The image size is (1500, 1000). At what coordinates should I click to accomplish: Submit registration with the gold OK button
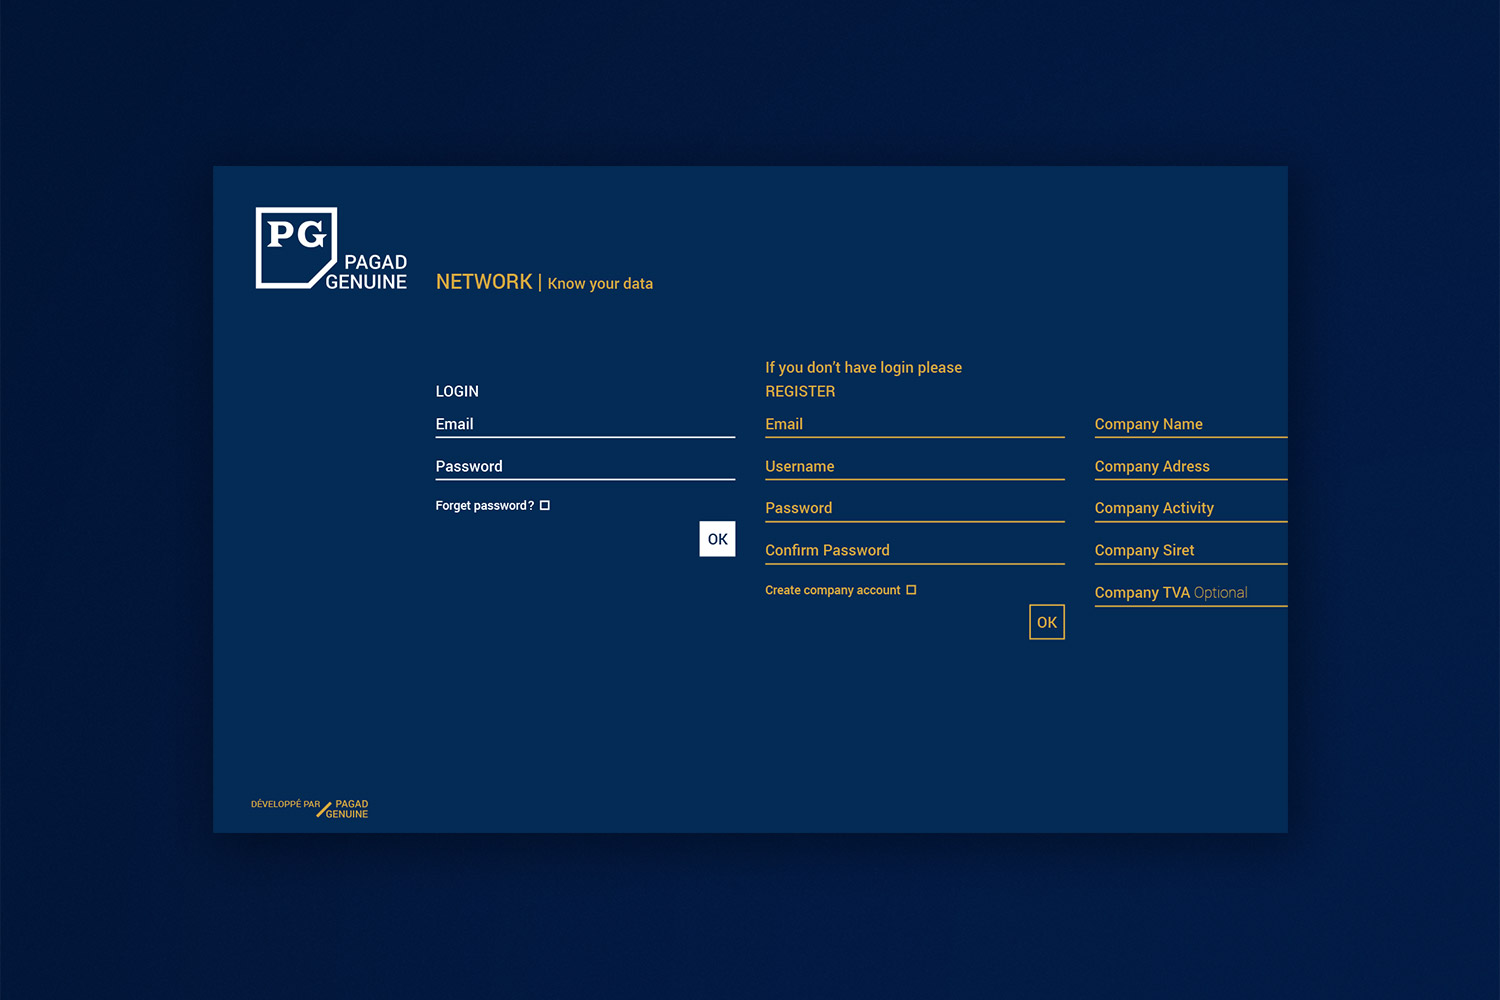[x=1046, y=622]
